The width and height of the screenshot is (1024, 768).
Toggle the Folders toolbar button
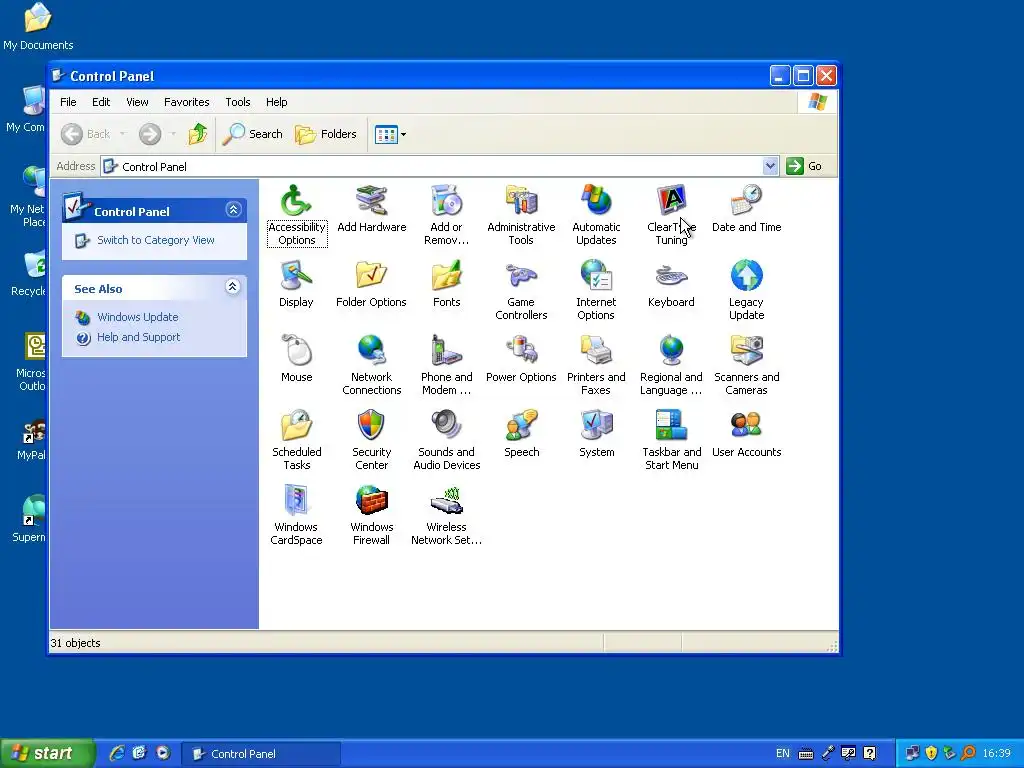tap(326, 135)
